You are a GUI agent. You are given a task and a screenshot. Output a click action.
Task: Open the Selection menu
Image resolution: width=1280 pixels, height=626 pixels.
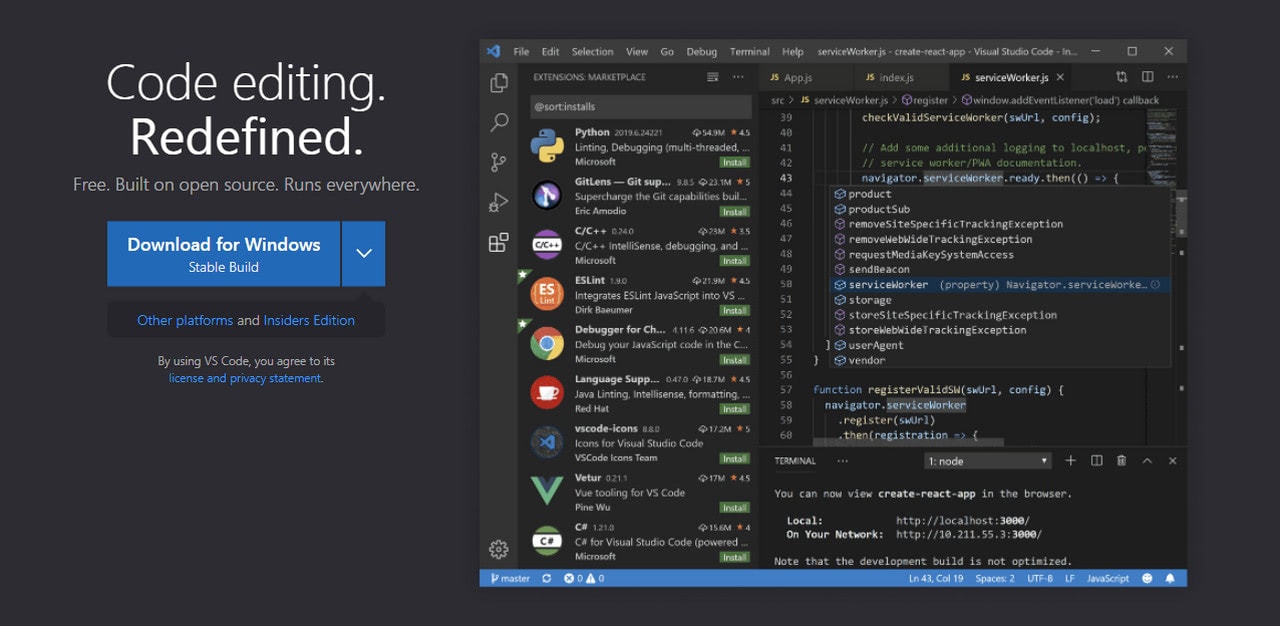point(593,52)
